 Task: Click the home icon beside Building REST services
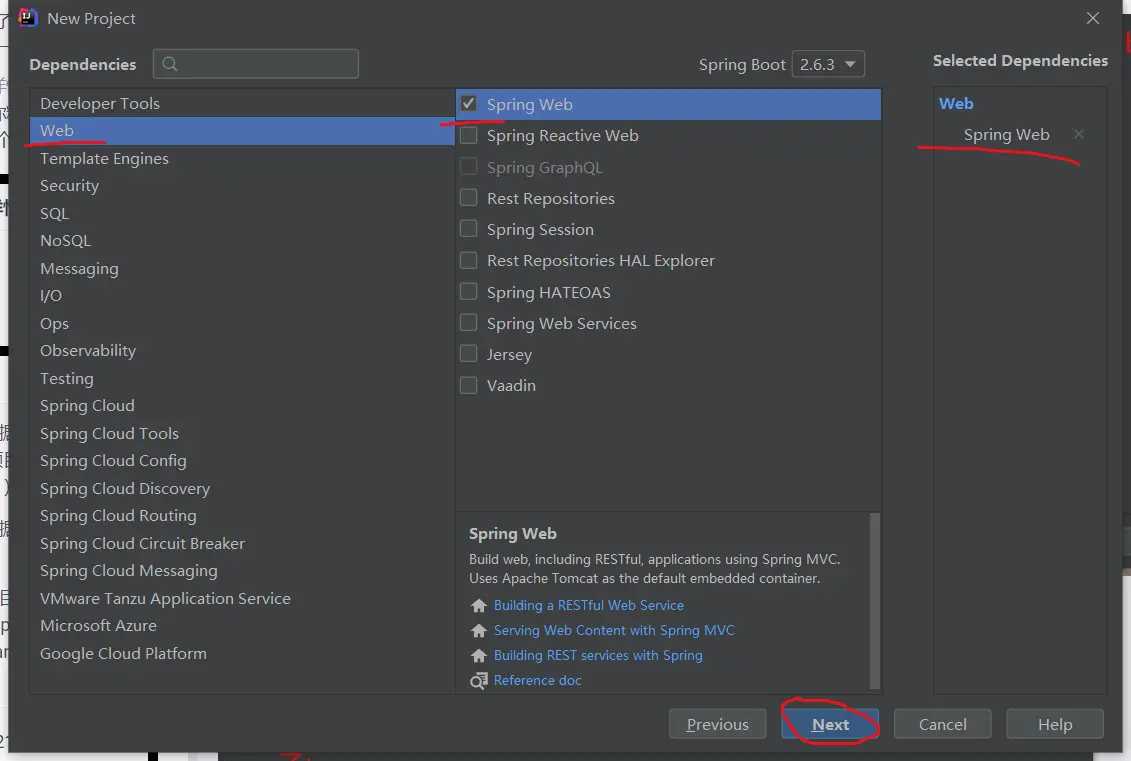pyautogui.click(x=478, y=656)
